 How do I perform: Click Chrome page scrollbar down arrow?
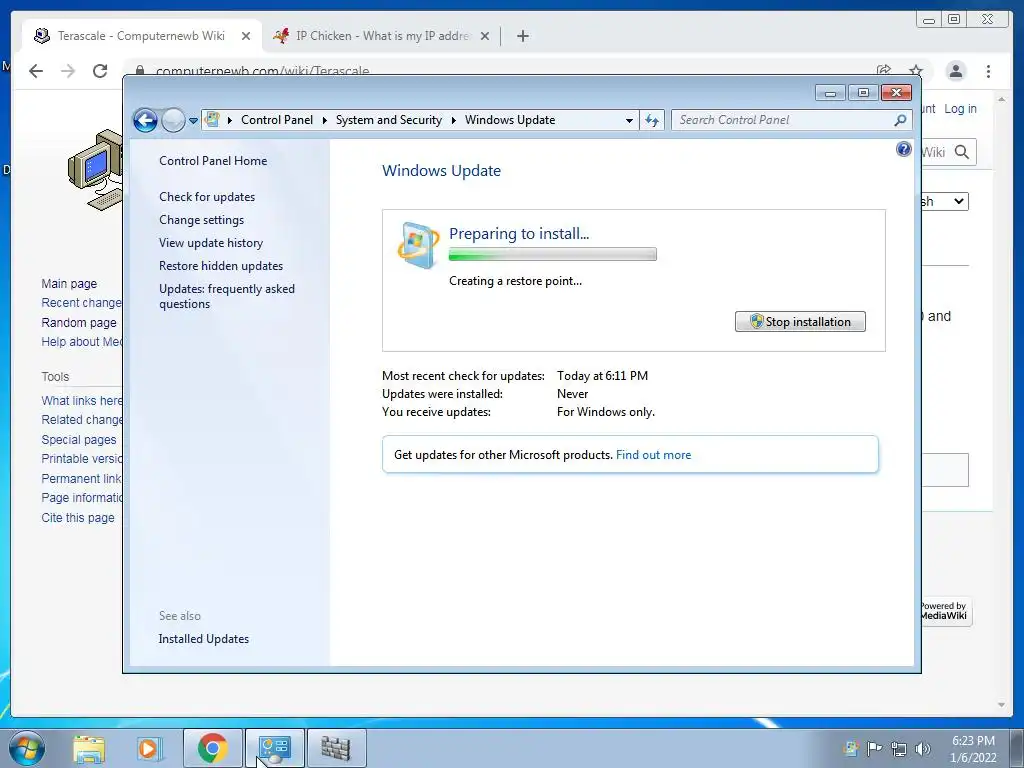[1001, 705]
